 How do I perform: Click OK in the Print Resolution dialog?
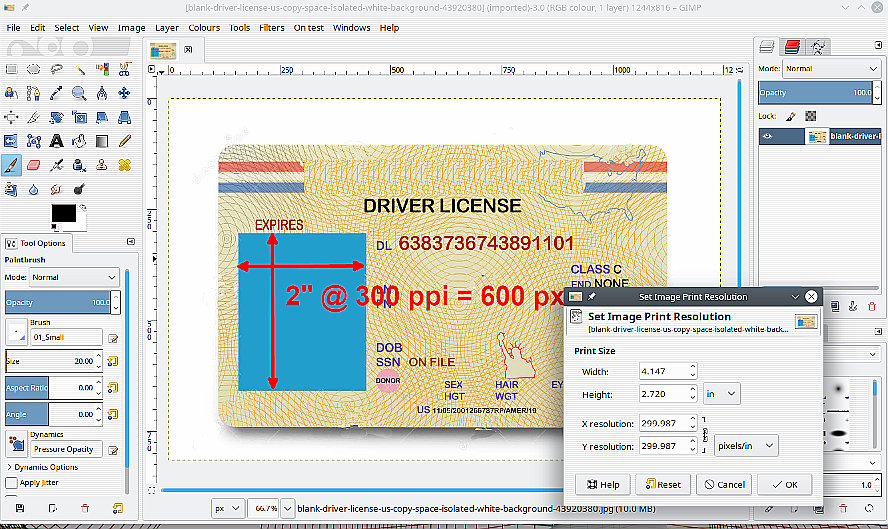[784, 484]
